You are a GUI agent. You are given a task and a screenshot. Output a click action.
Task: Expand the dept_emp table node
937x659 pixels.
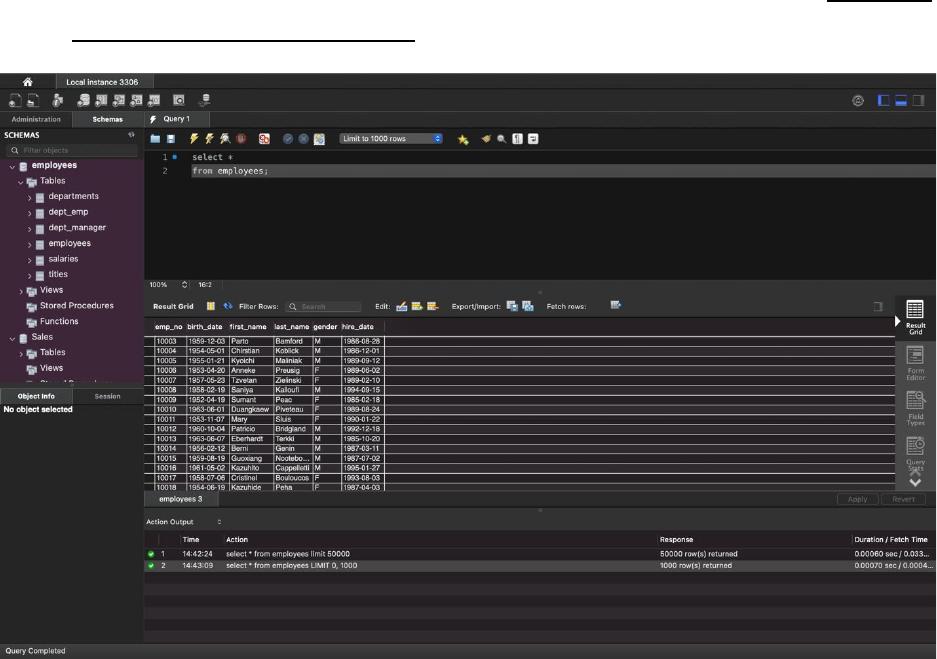pyautogui.click(x=29, y=213)
